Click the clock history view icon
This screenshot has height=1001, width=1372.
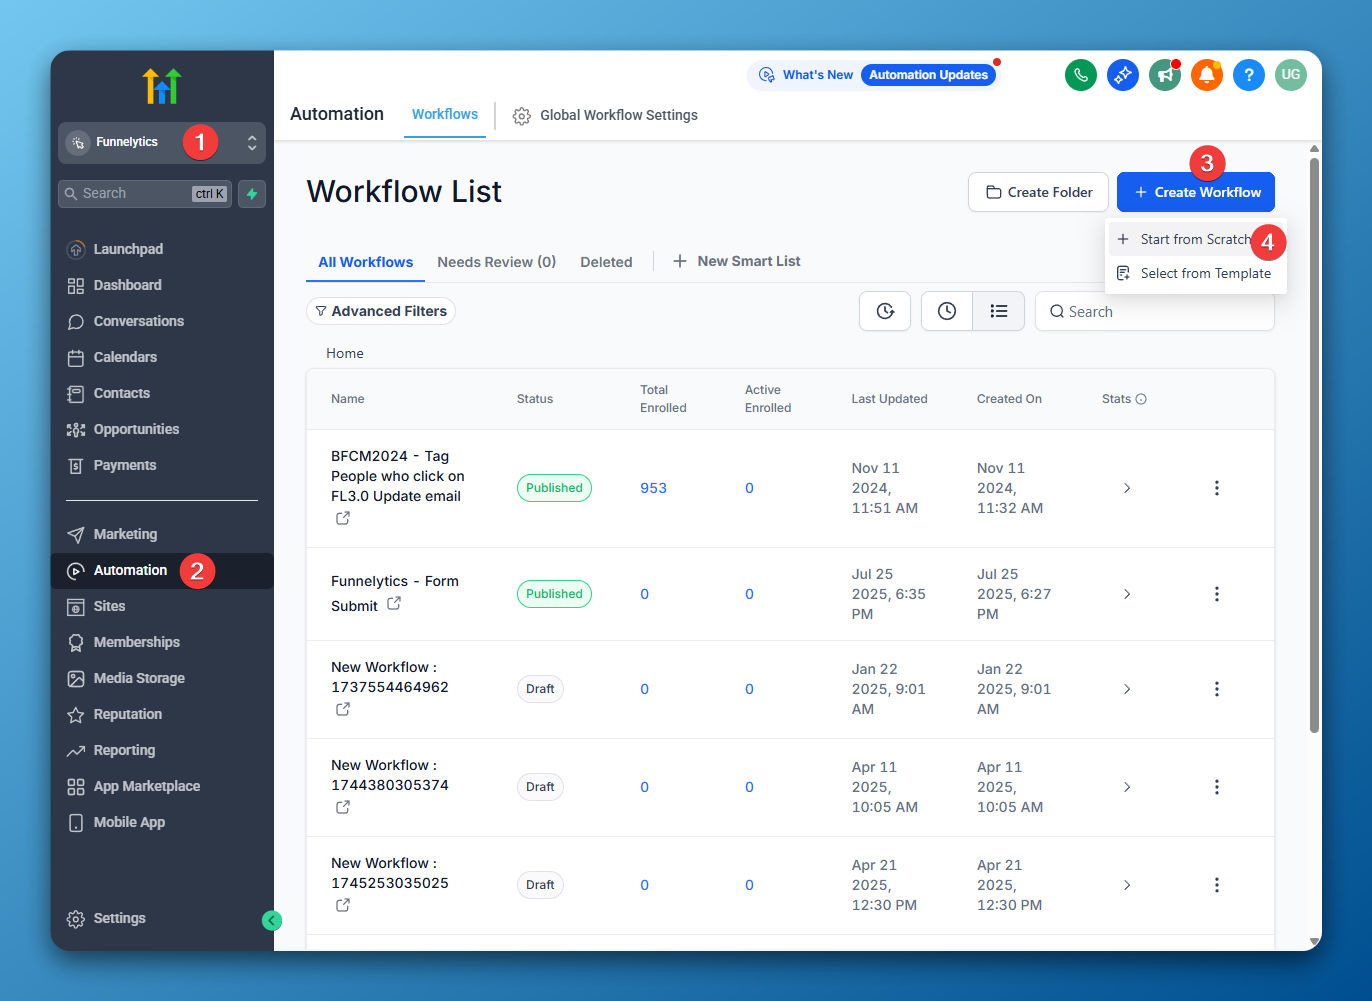pos(946,311)
